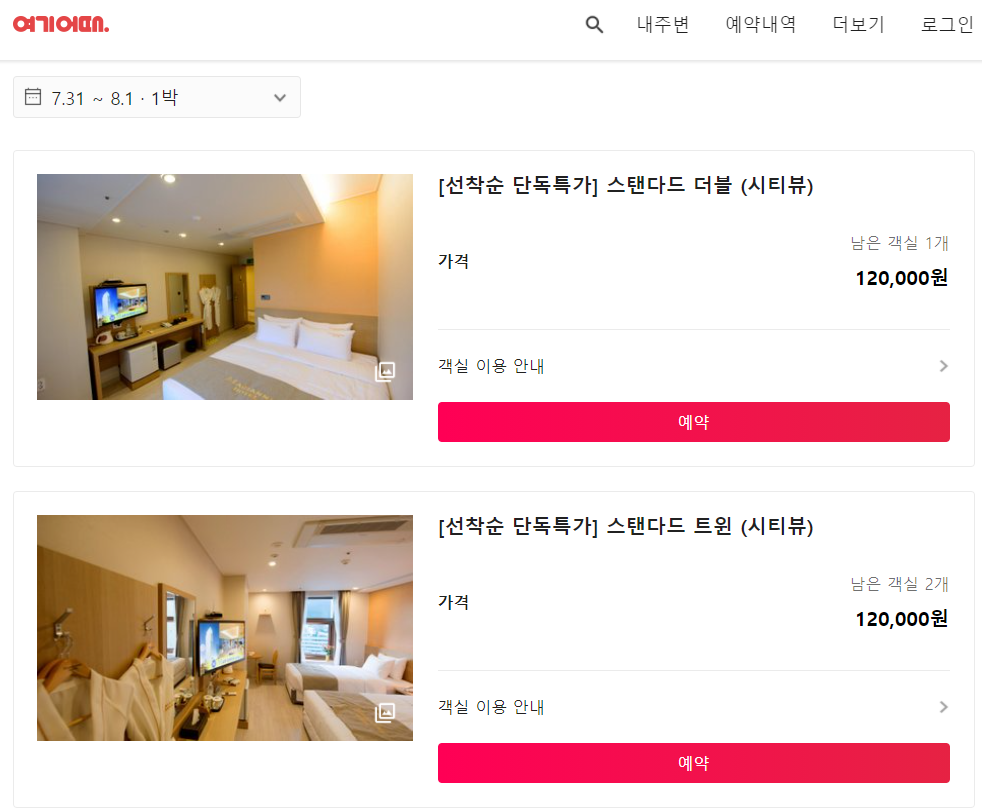View the standard double room photo
The height and width of the screenshot is (812, 982).
225,287
